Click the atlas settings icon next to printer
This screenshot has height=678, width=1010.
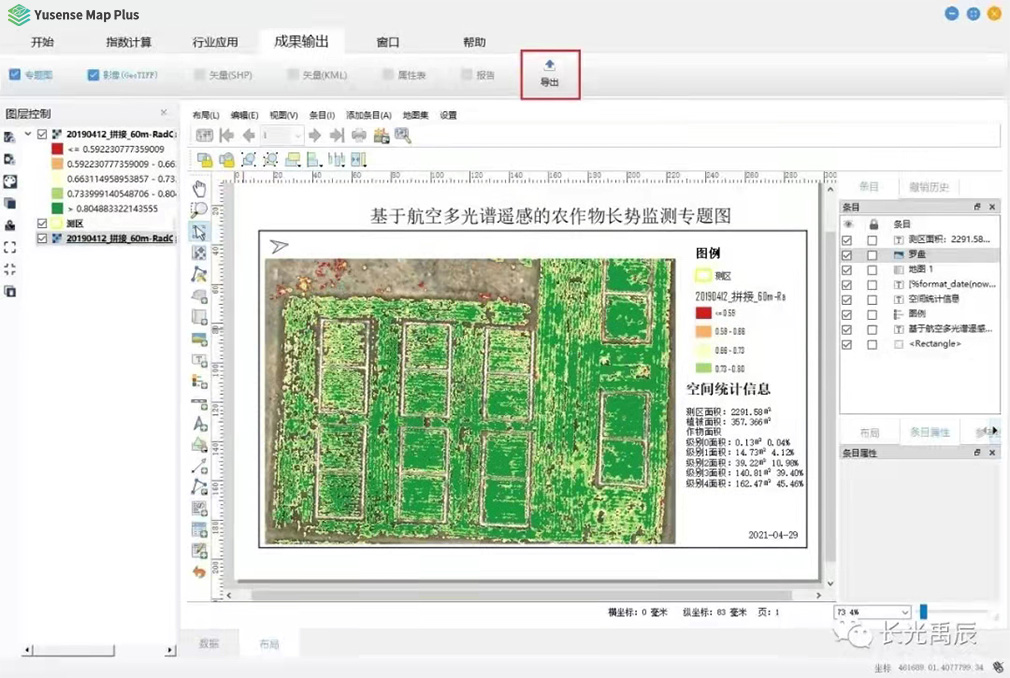pyautogui.click(x=381, y=135)
